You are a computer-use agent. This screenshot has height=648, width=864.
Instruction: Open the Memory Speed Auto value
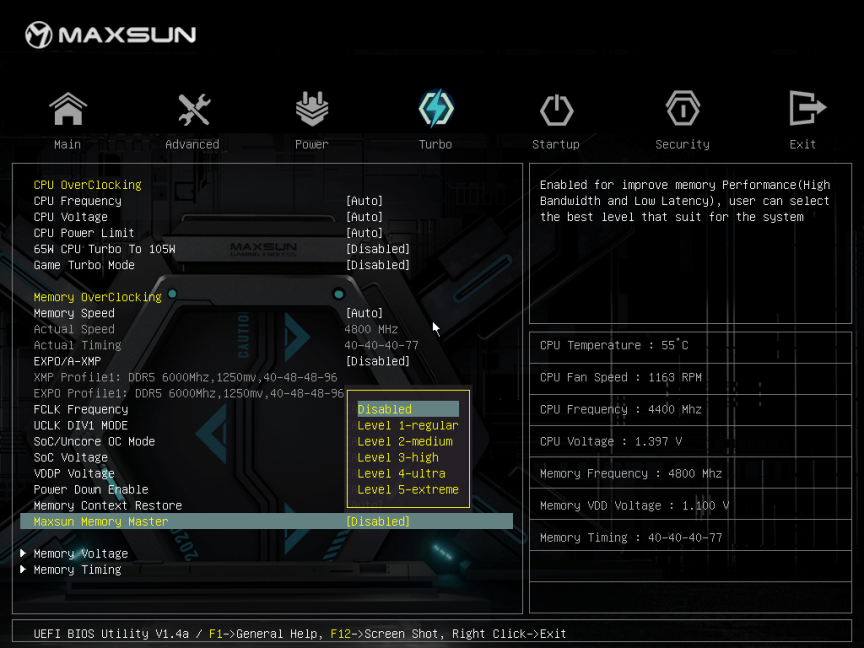(364, 313)
